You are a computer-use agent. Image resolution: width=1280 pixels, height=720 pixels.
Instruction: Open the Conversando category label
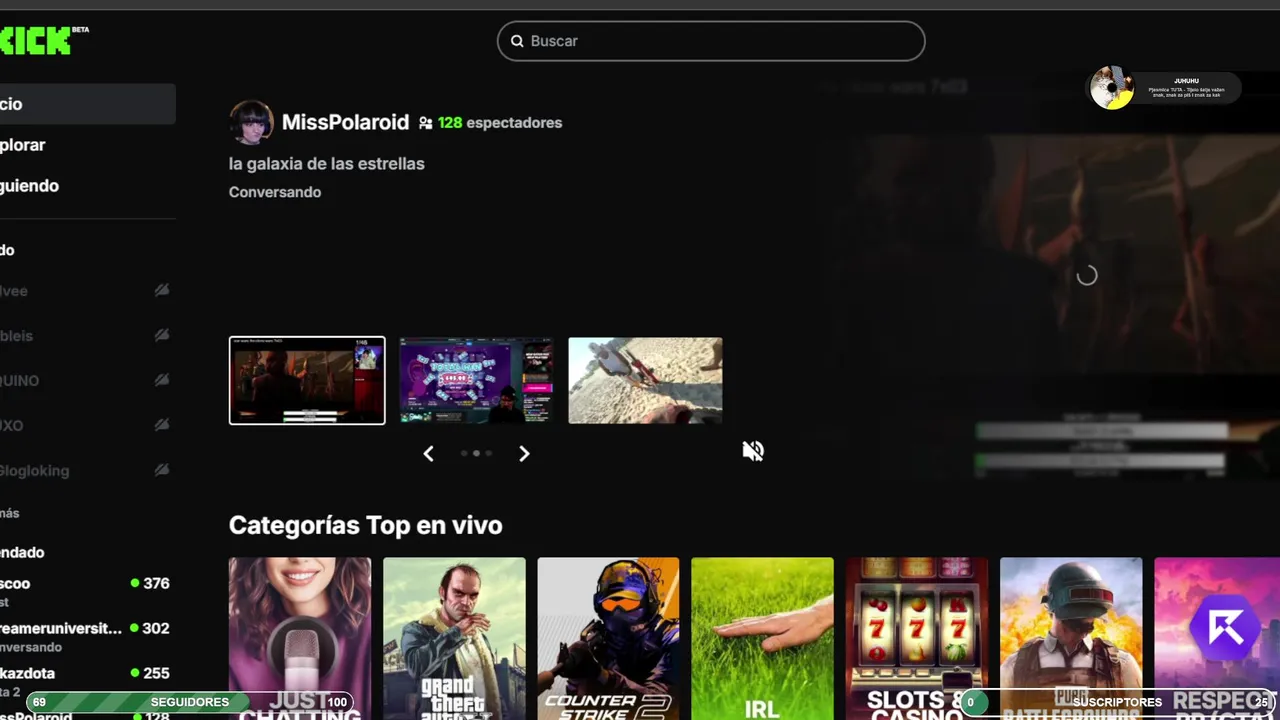tap(275, 192)
